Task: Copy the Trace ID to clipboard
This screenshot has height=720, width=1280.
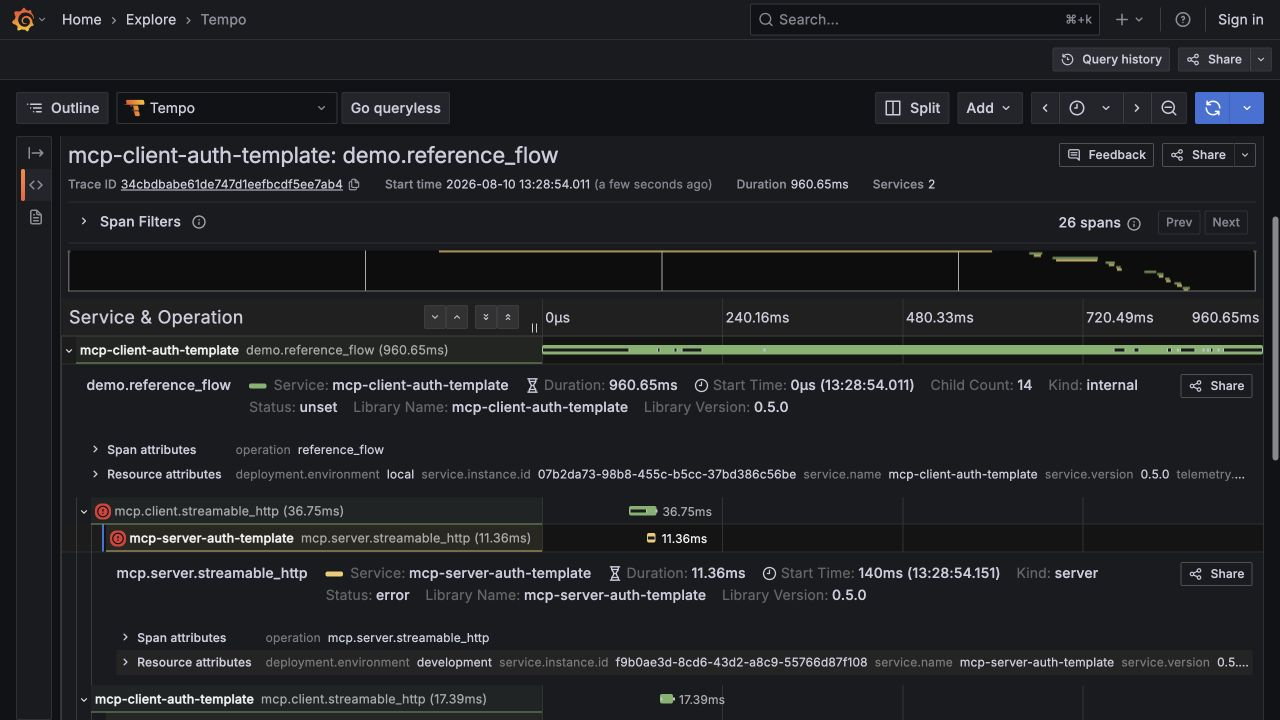Action: (354, 184)
